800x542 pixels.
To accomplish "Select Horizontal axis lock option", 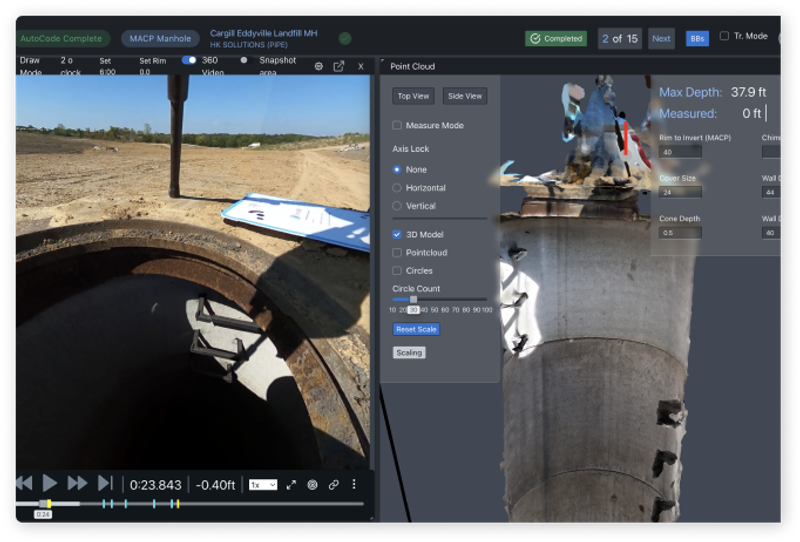I will click(x=396, y=188).
